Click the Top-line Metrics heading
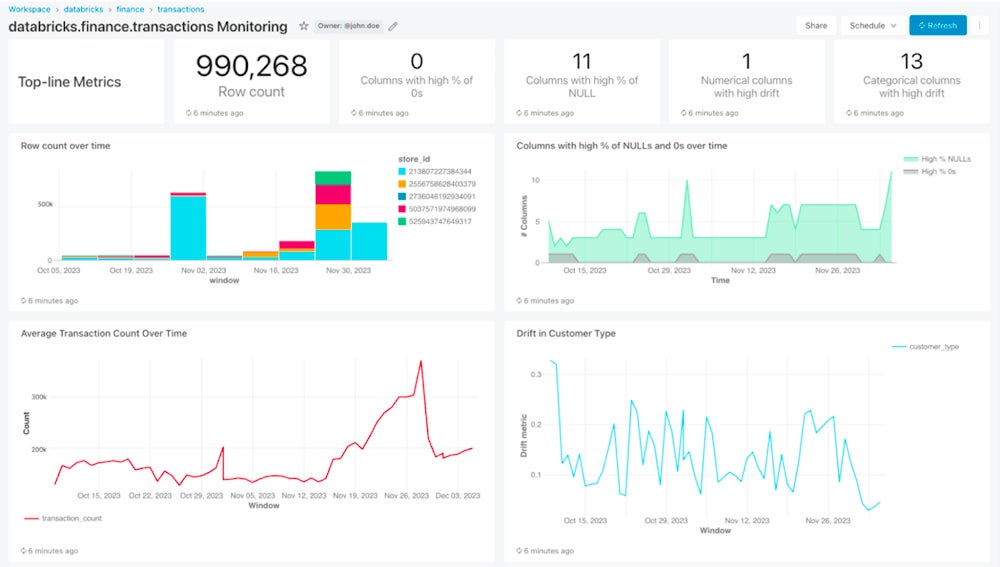The height and width of the screenshot is (567, 1000). (x=70, y=82)
